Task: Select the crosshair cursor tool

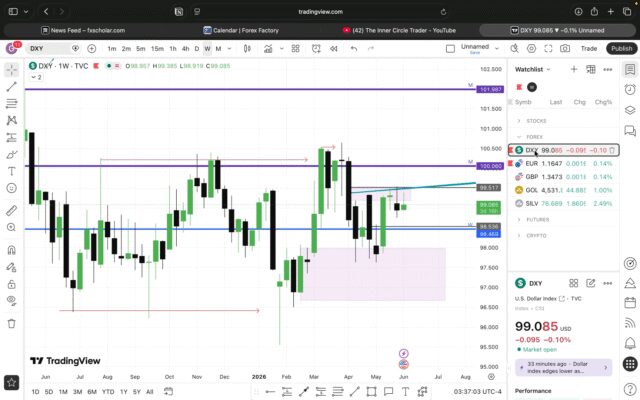Action: tap(11, 70)
